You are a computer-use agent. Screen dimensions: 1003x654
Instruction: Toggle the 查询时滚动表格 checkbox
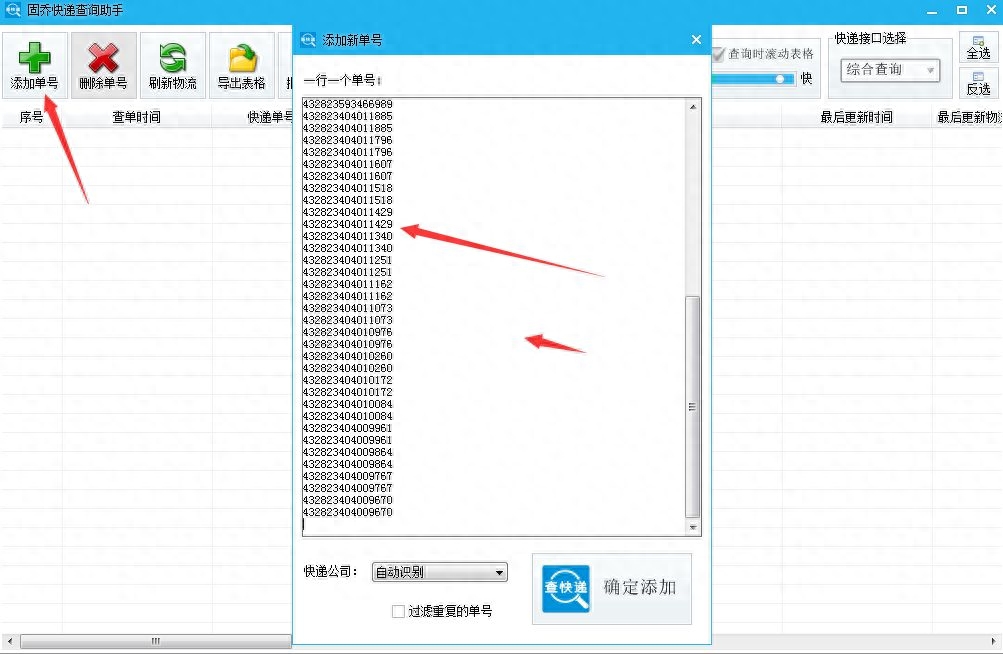point(718,54)
